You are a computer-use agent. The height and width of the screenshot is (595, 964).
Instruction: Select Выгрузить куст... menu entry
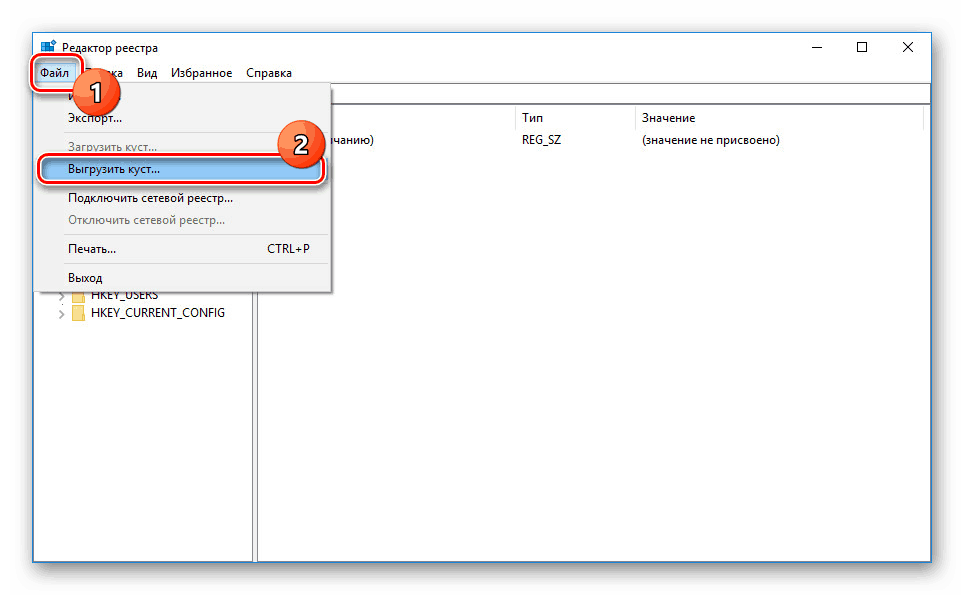(x=181, y=169)
